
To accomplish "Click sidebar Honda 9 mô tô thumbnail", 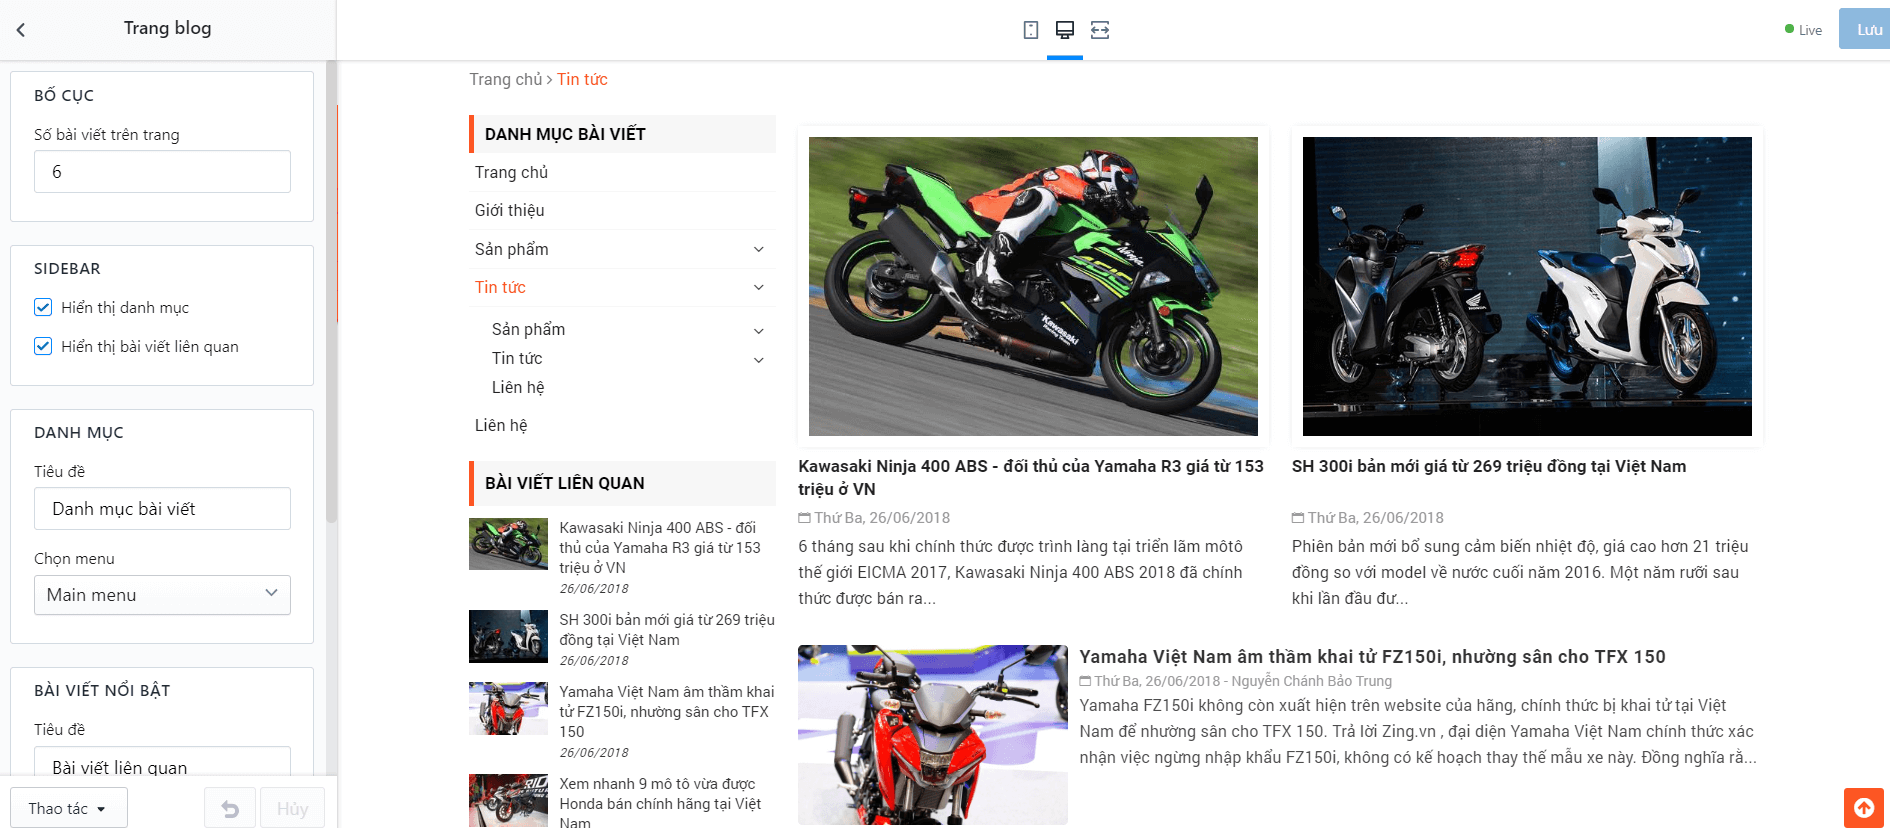I will [x=508, y=800].
